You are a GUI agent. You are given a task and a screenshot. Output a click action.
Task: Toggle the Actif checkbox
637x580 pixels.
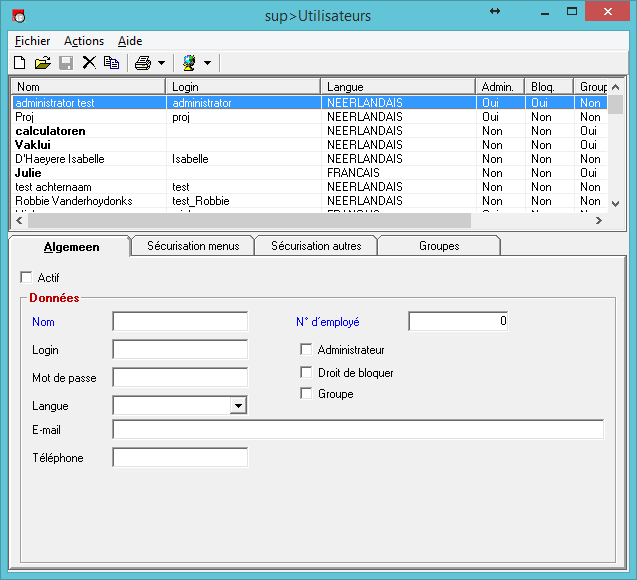26,277
